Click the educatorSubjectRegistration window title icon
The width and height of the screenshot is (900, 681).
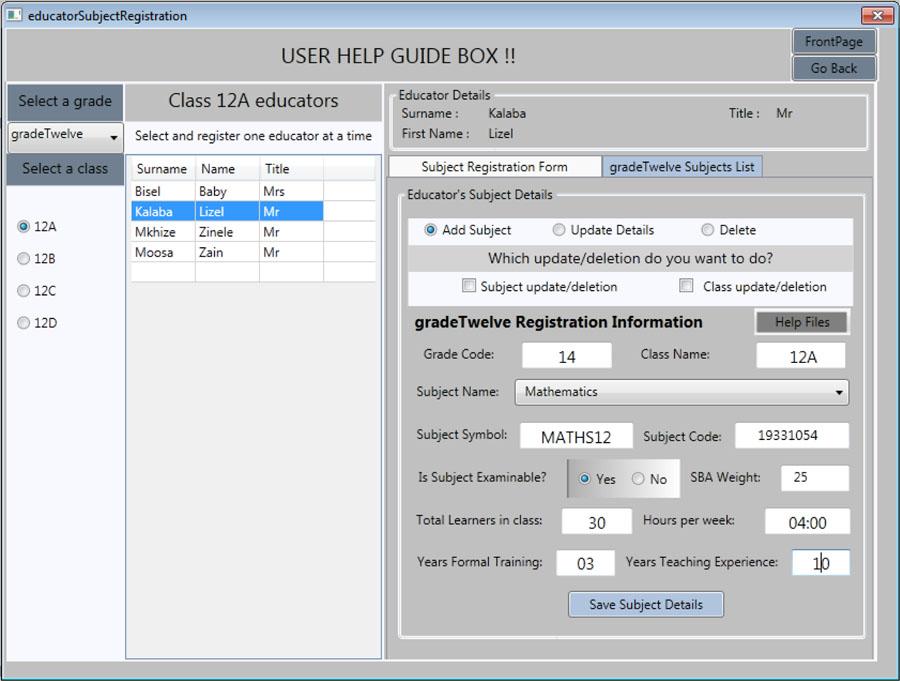click(14, 16)
